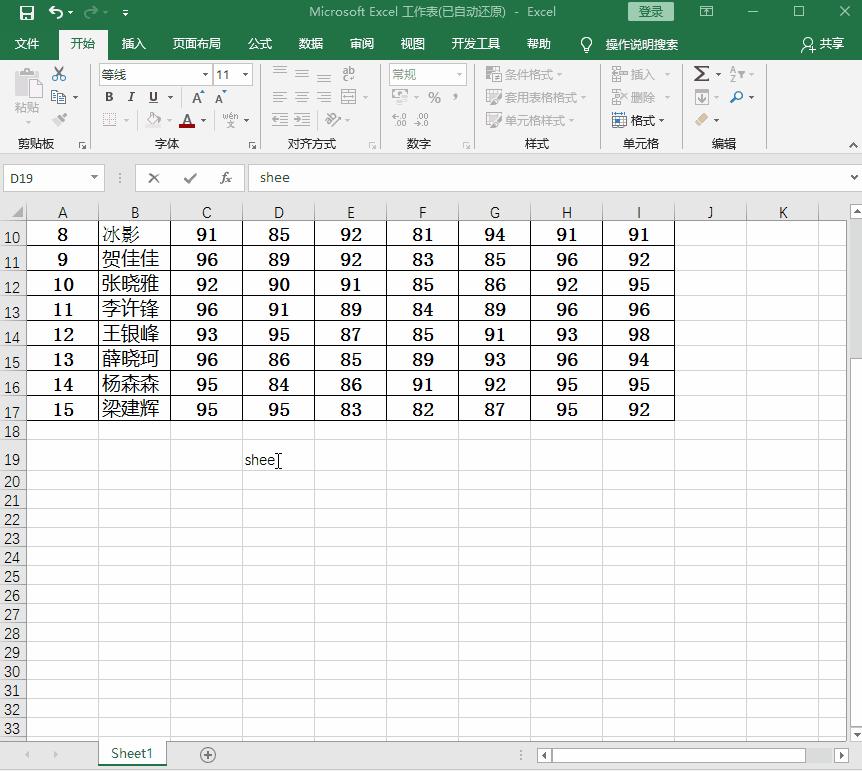Click the Cut scissors icon

[x=59, y=74]
